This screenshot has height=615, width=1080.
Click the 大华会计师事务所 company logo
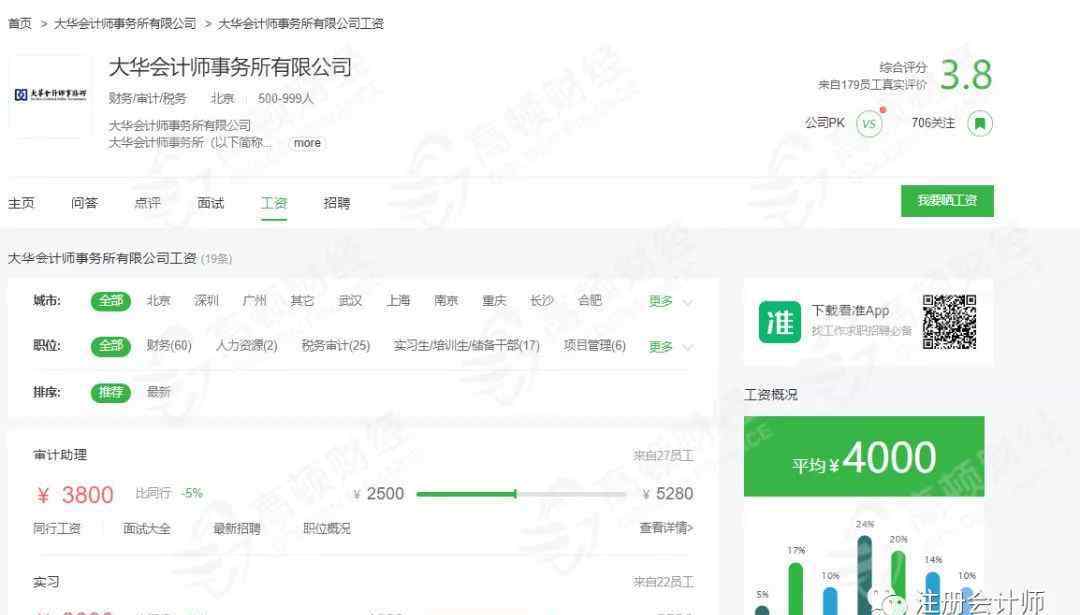pos(50,94)
